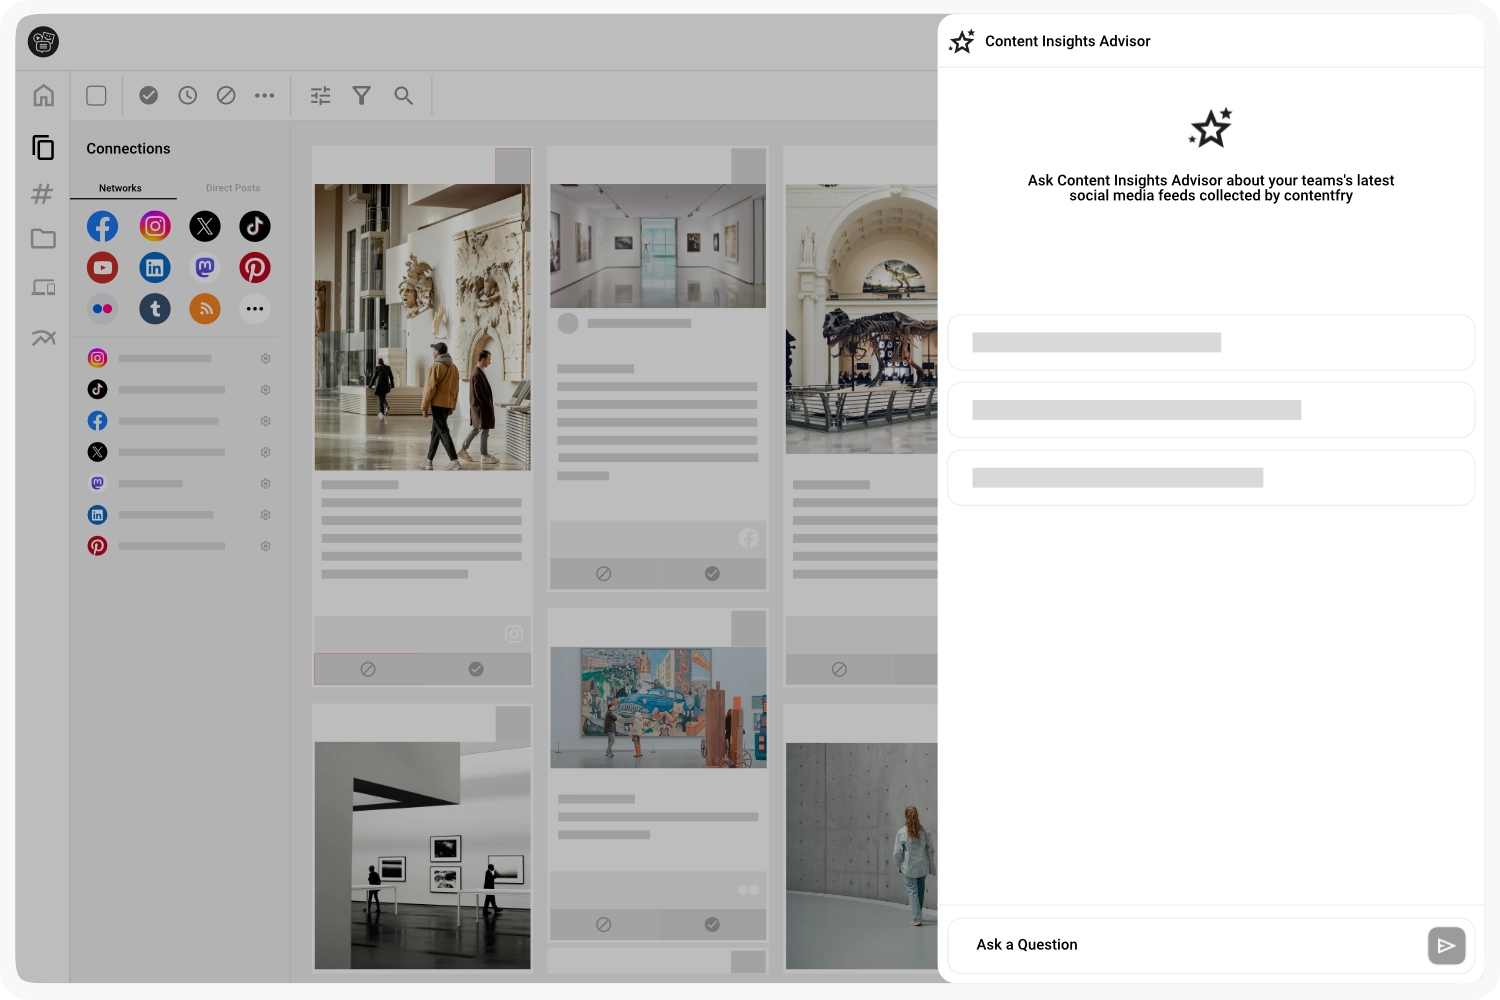Click the YouTube network icon
Viewport: 1500px width, 1000px height.
(102, 268)
